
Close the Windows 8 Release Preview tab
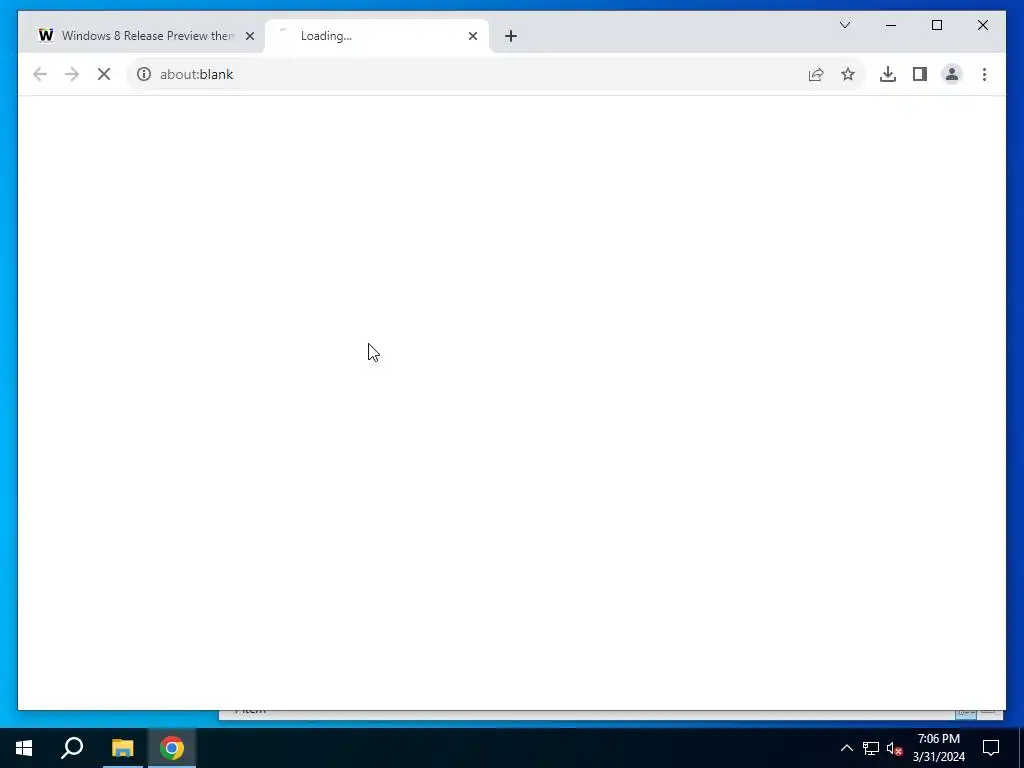[x=249, y=36]
